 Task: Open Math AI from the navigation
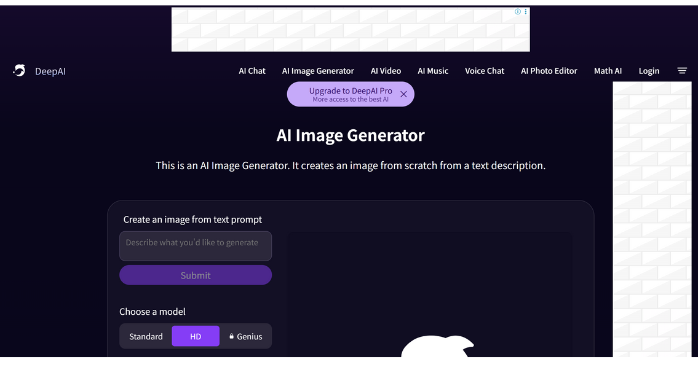coord(608,71)
